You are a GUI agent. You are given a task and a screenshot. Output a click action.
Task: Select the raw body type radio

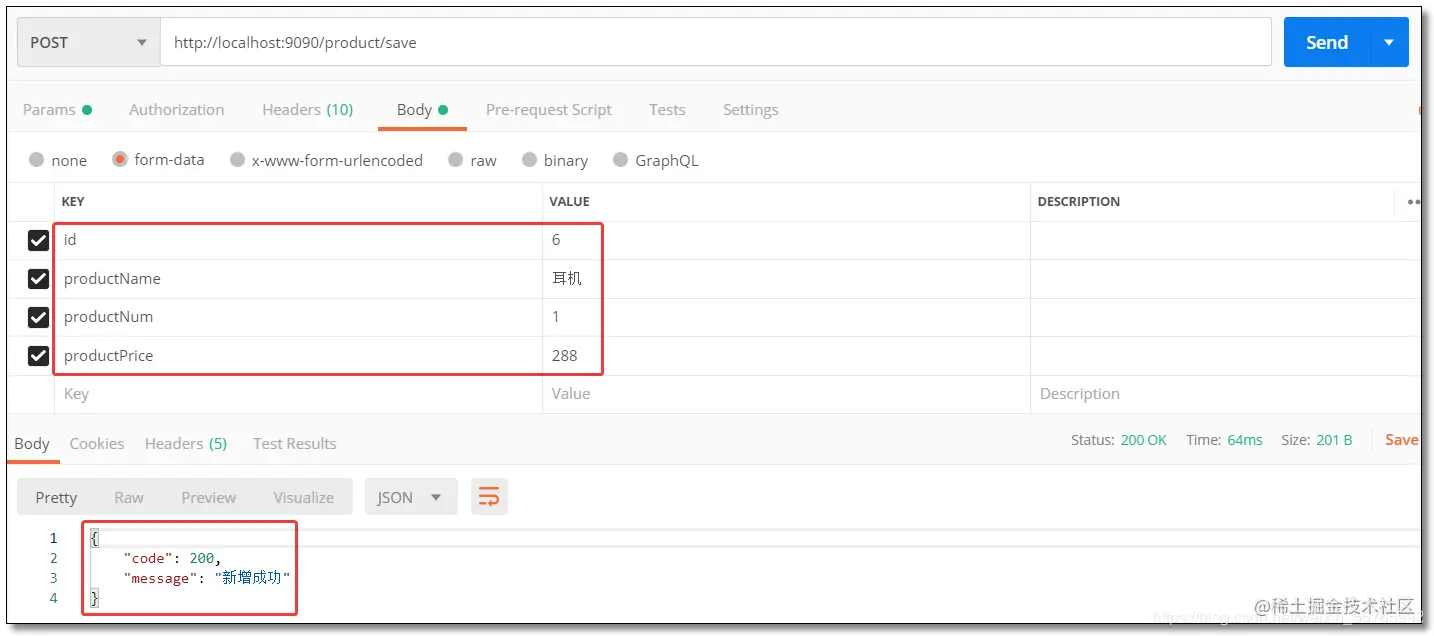pos(456,160)
